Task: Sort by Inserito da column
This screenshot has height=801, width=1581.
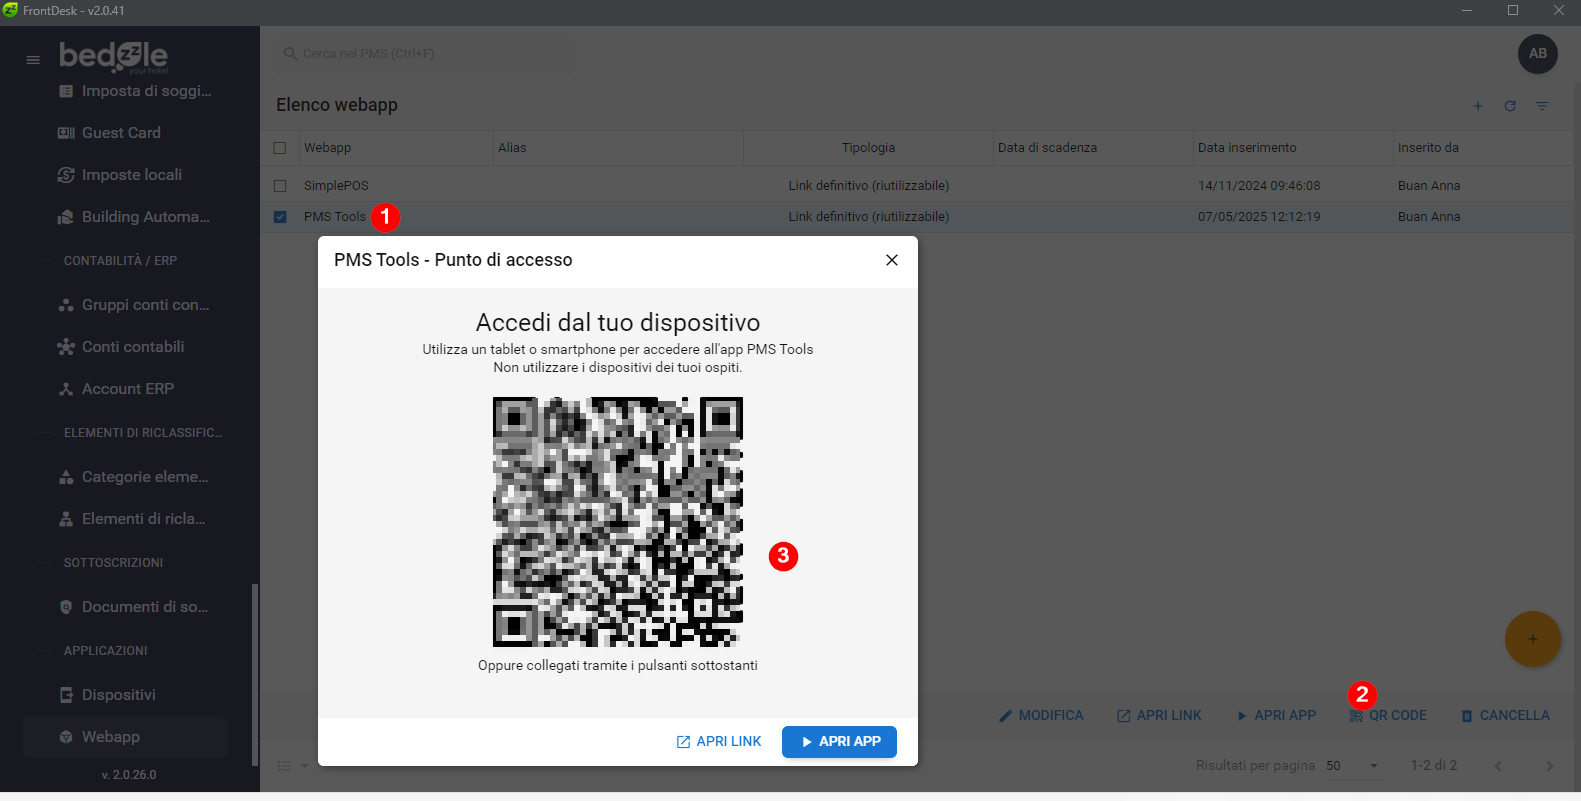Action: (1428, 148)
